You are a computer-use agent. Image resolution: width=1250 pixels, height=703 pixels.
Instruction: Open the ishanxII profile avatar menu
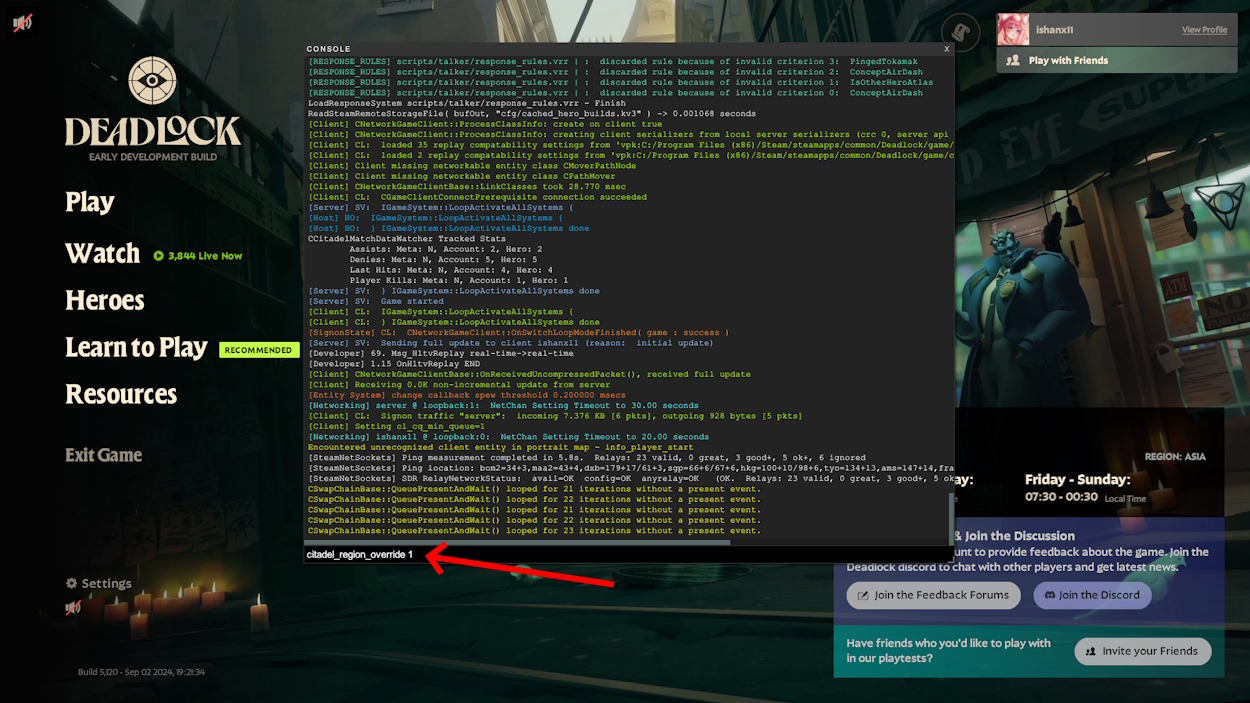[1012, 29]
